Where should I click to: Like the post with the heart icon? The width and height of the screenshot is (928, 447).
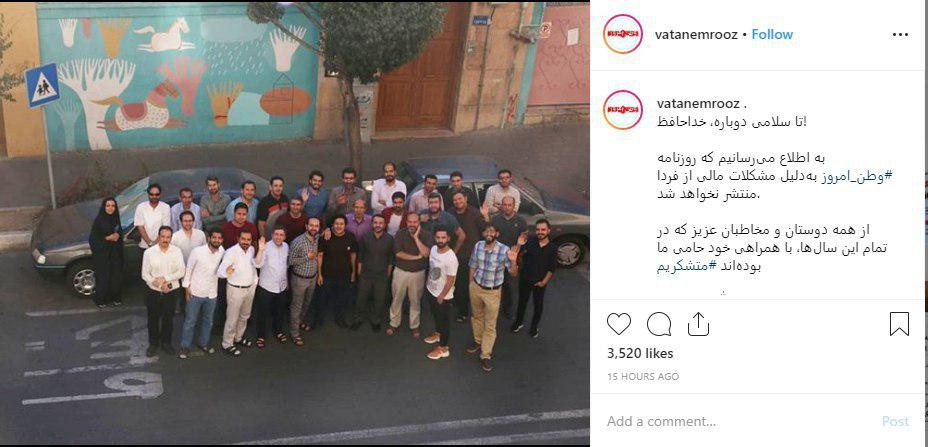618,324
